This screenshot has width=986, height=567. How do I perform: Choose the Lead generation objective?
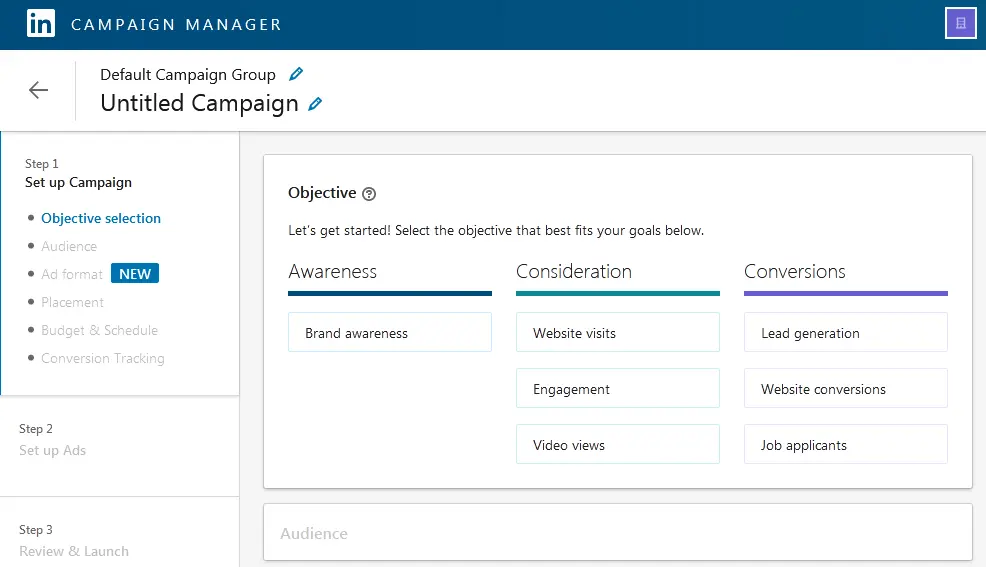pos(845,333)
